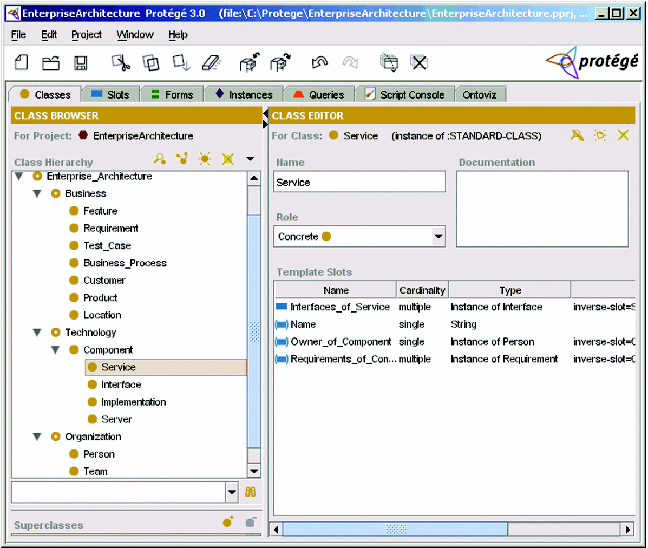
Task: Switch to the Instances tab
Action: [x=242, y=95]
